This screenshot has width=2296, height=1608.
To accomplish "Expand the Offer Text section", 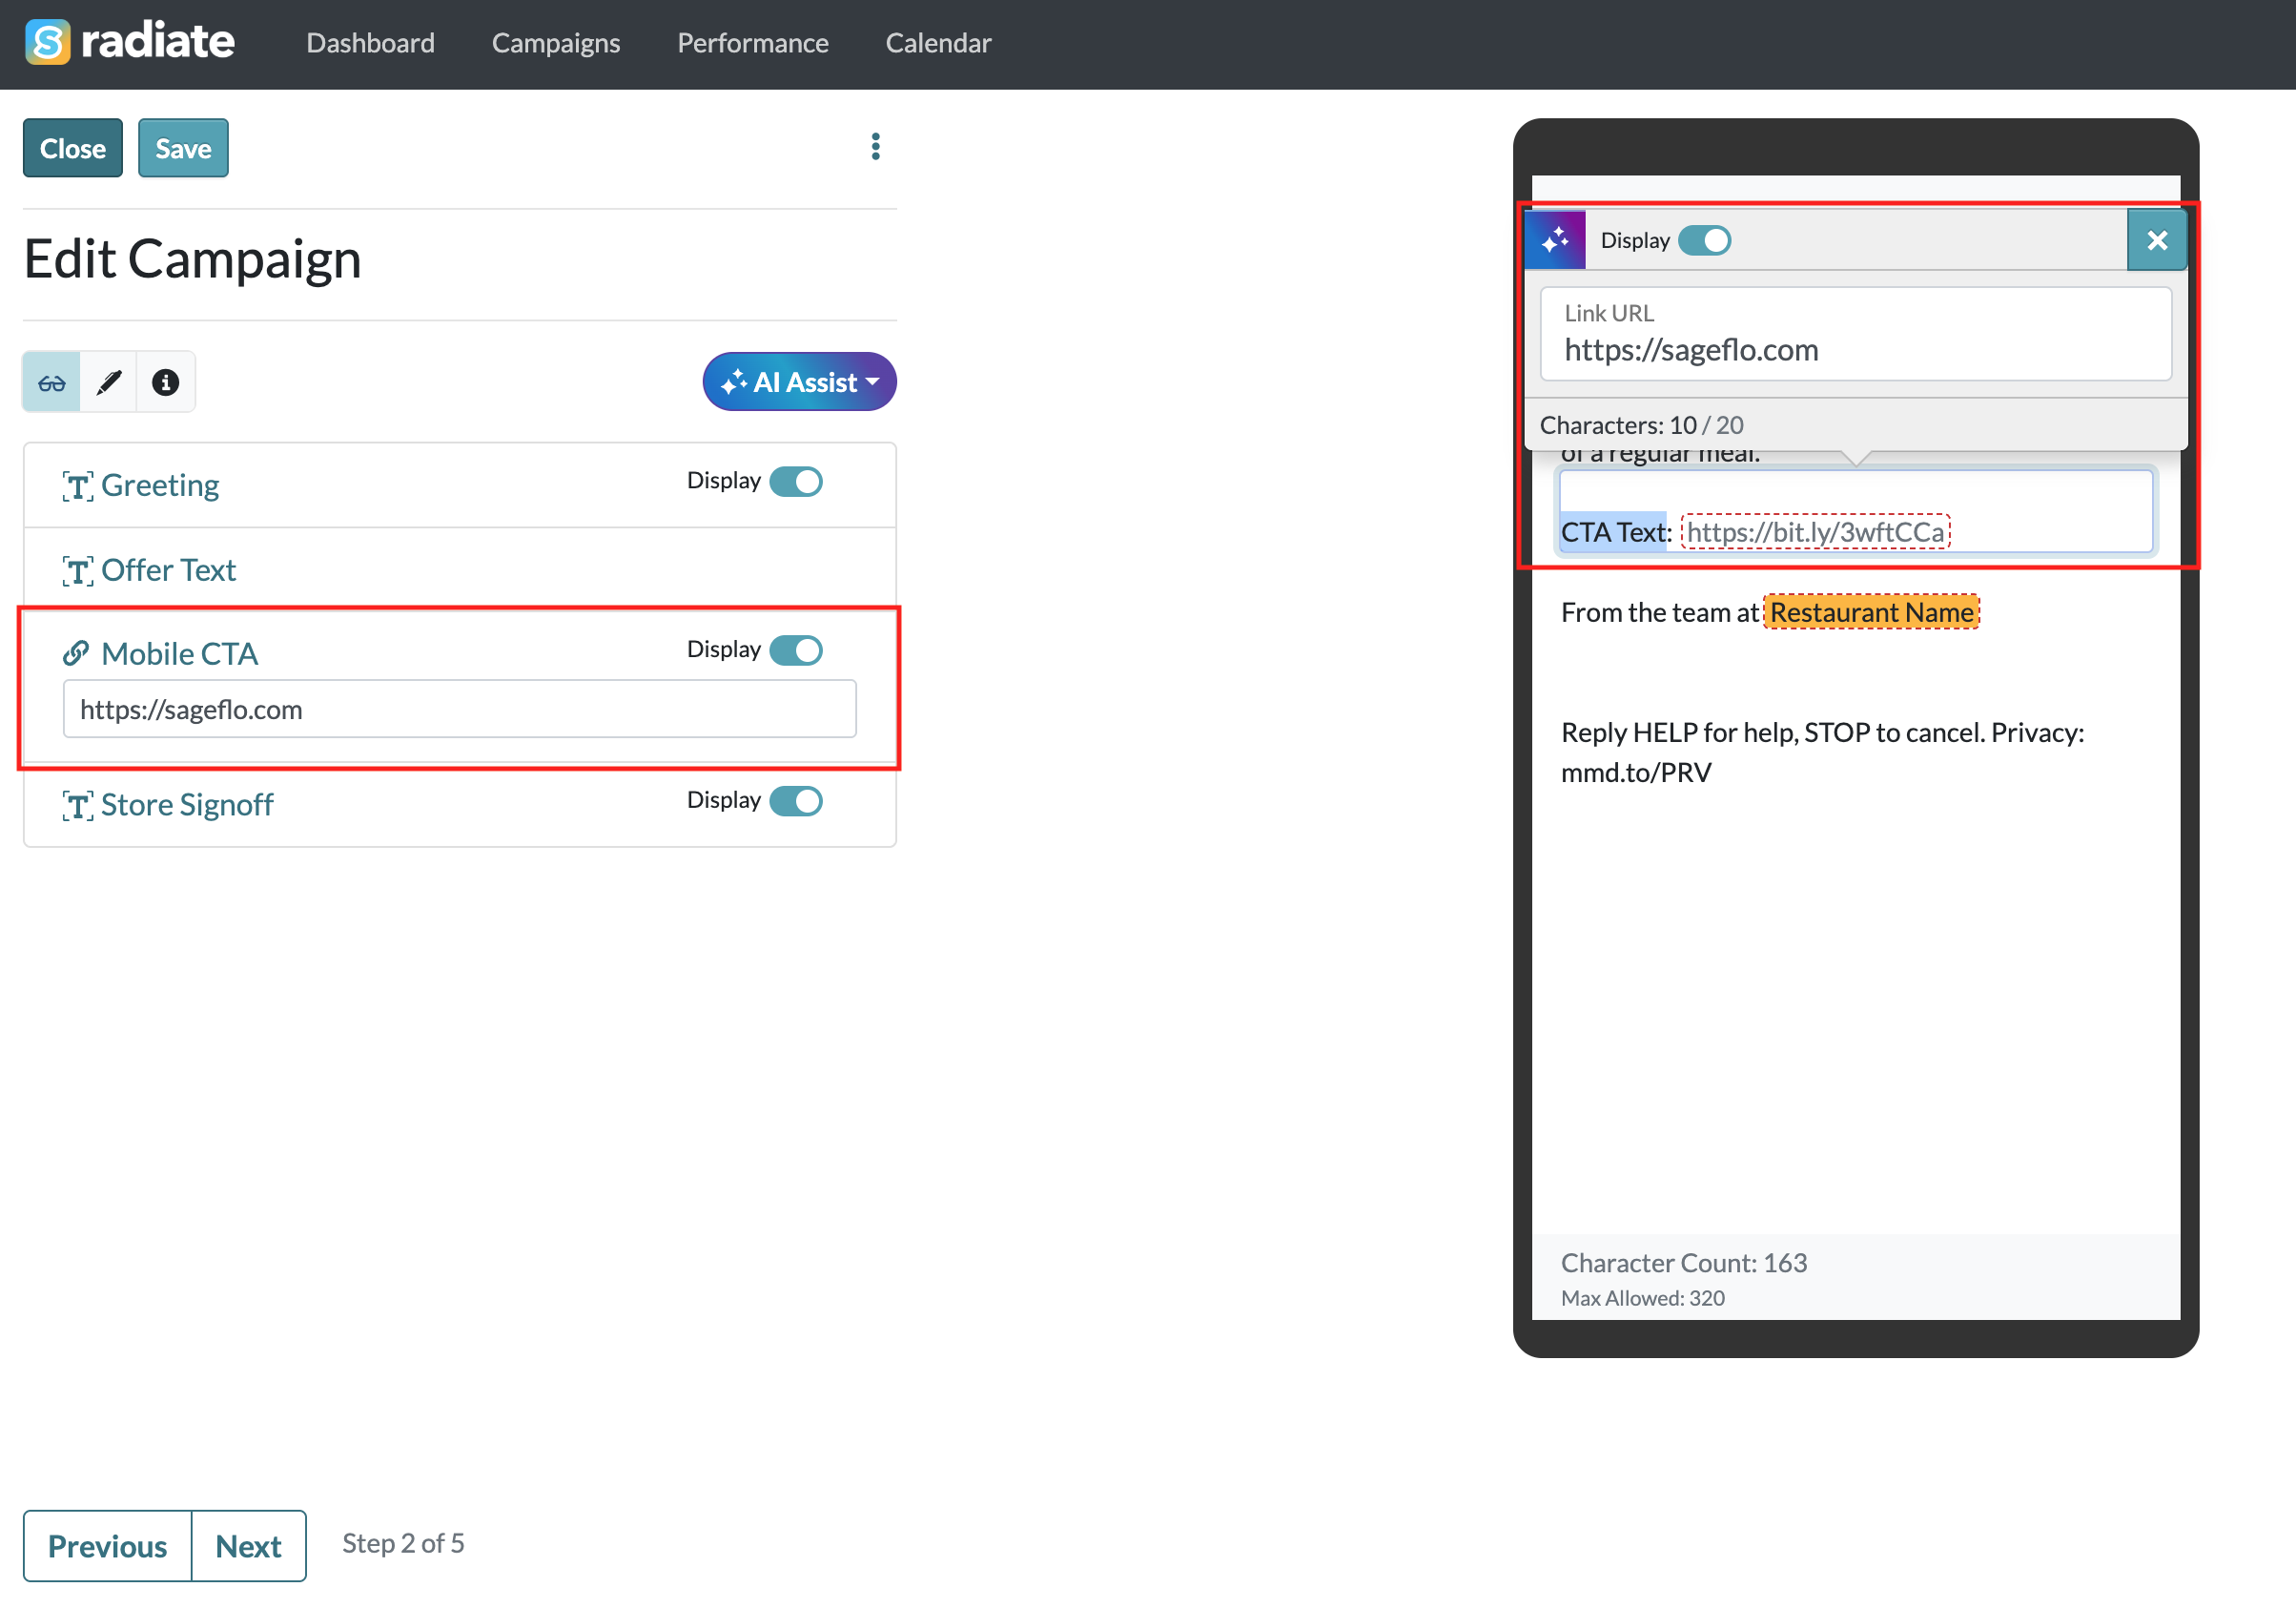I will [x=168, y=570].
